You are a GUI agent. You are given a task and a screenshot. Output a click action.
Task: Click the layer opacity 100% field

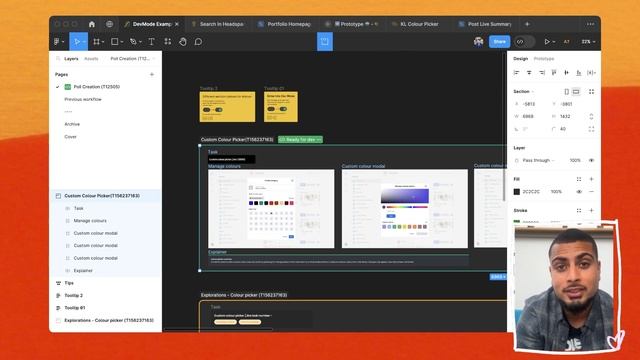coord(575,160)
